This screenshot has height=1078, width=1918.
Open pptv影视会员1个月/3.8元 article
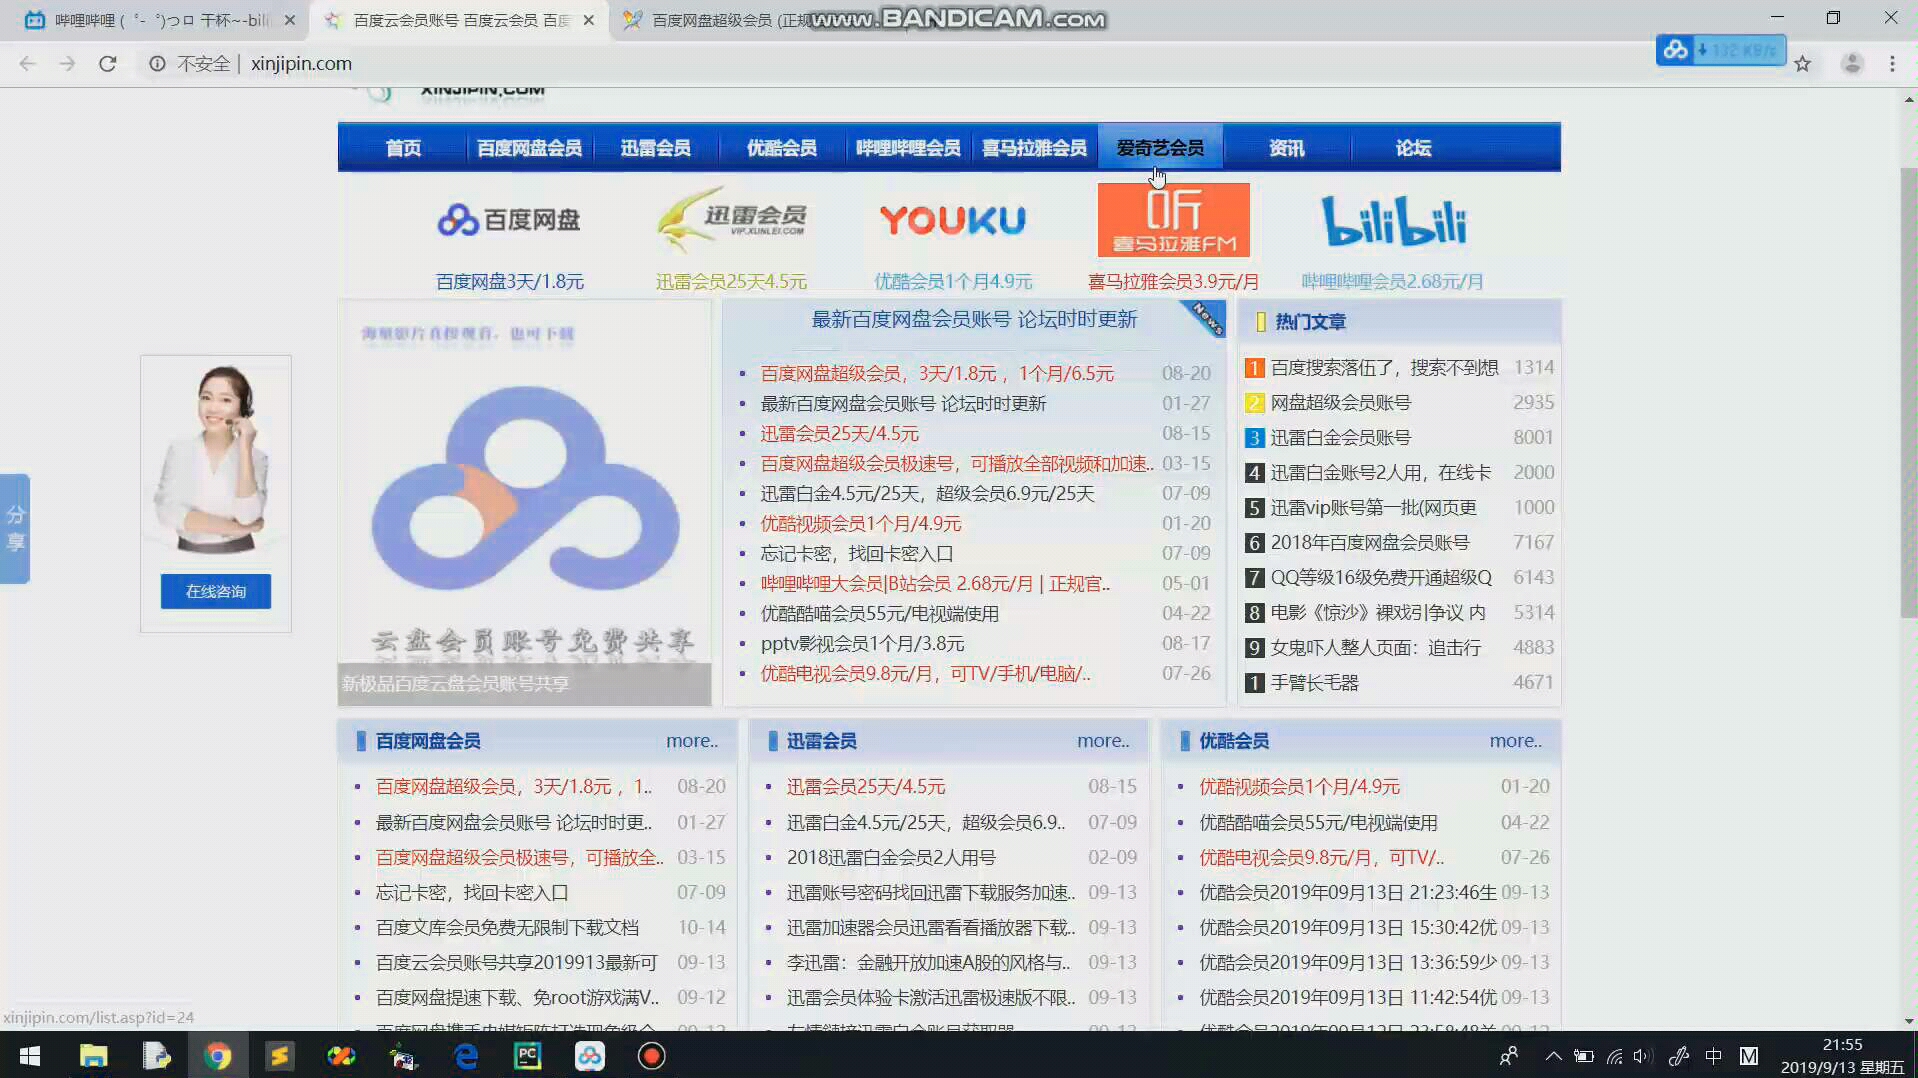pos(863,643)
